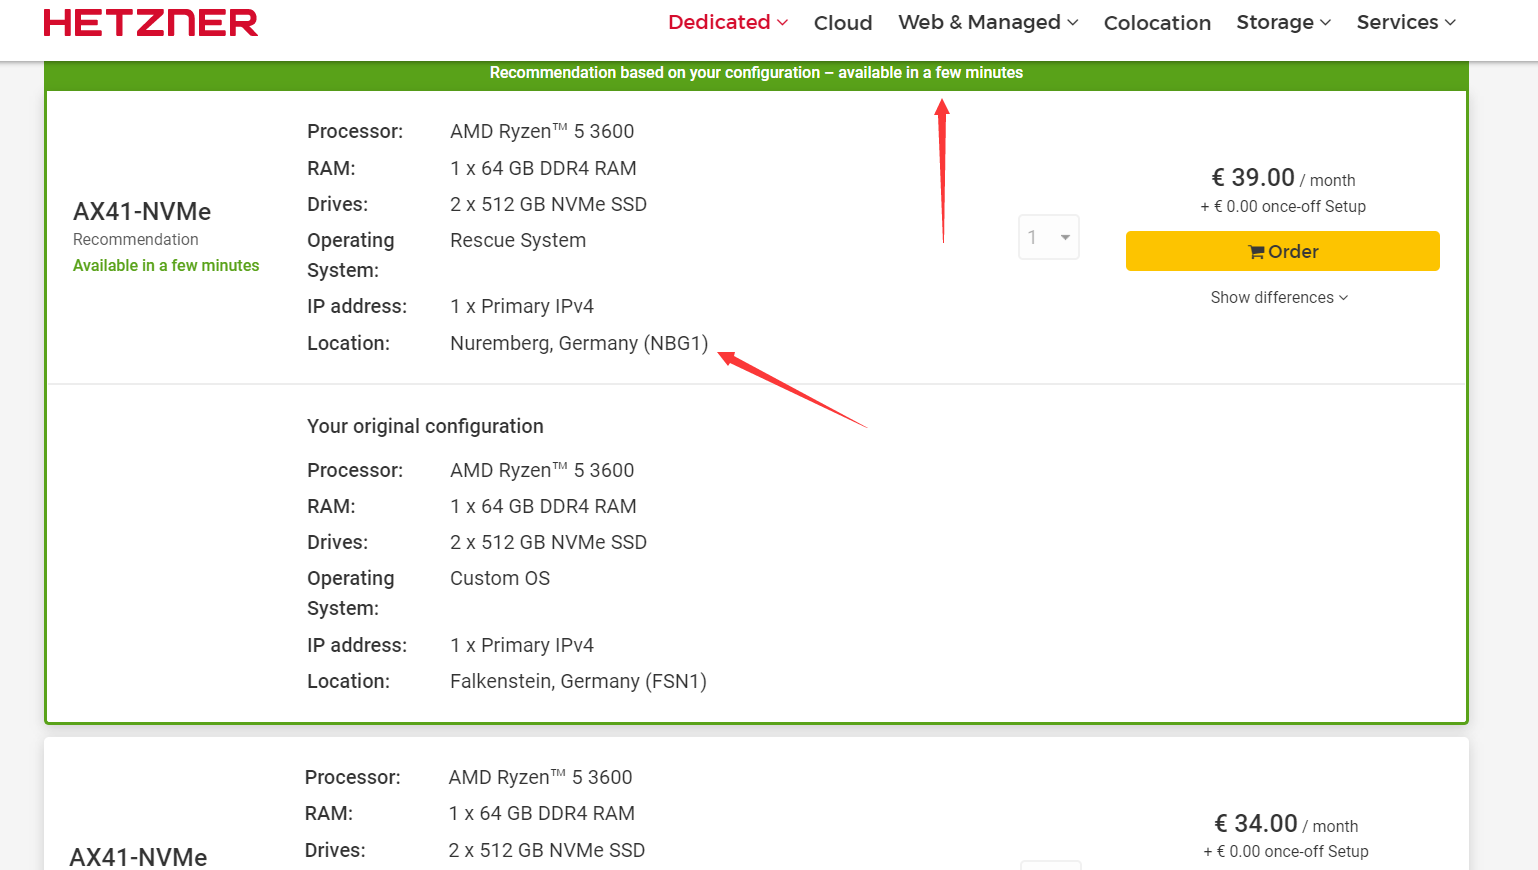This screenshot has width=1538, height=870.
Task: Open the Hetzner logo homepage link
Action: click(151, 22)
